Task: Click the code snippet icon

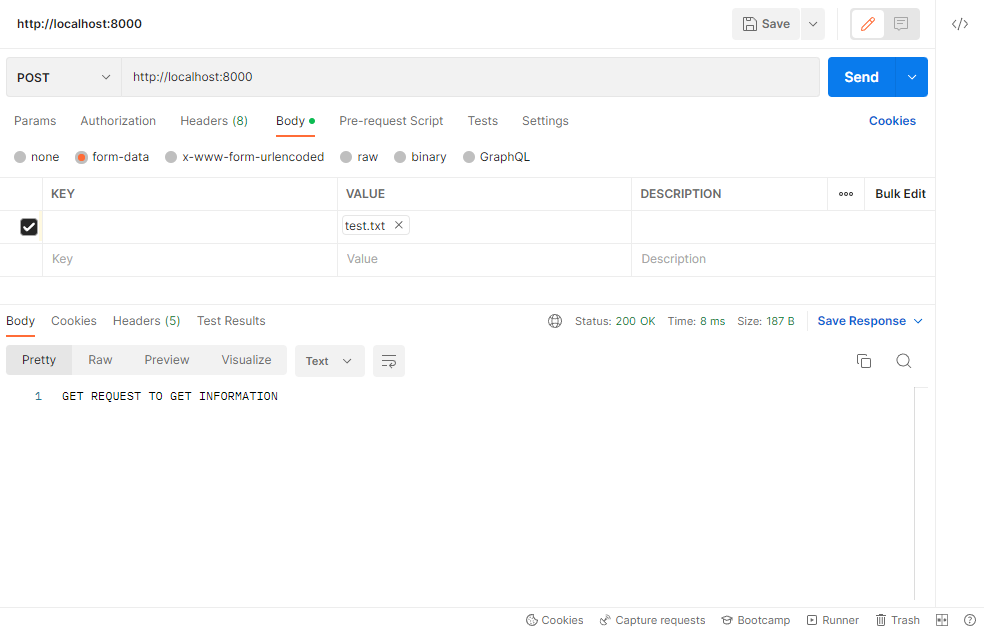Action: click(x=959, y=24)
